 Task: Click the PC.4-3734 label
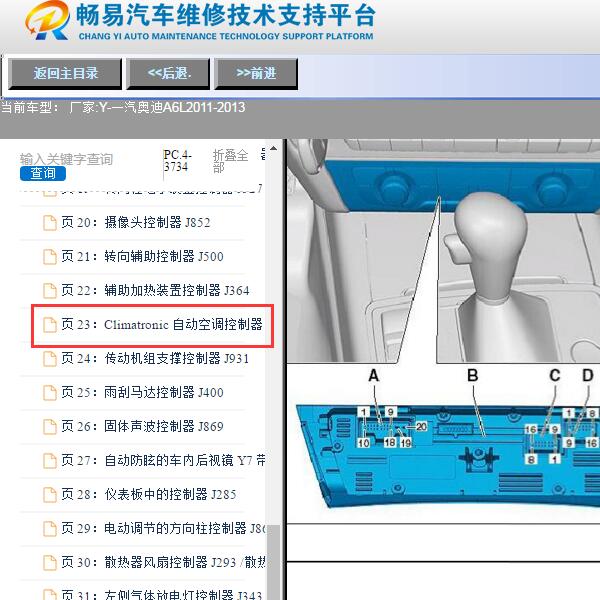point(178,161)
